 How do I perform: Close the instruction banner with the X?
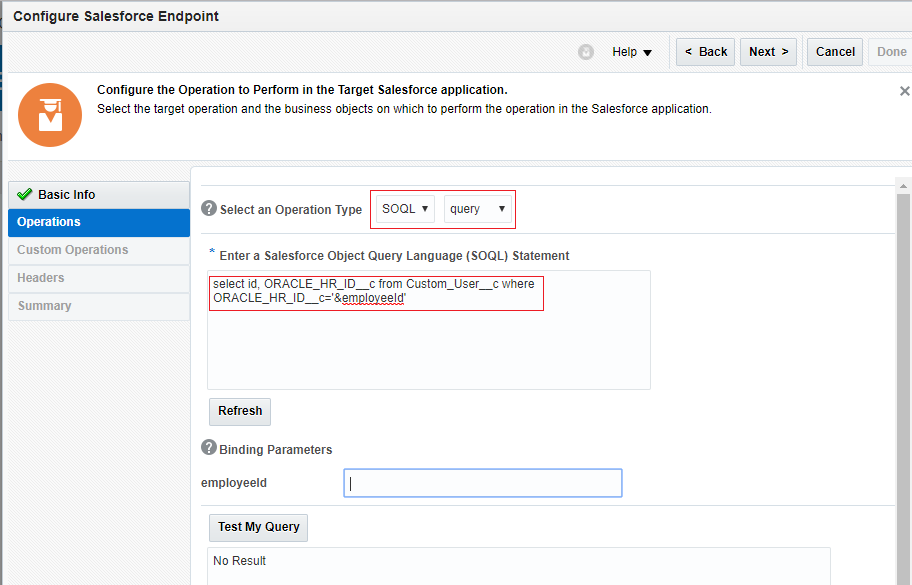904,91
